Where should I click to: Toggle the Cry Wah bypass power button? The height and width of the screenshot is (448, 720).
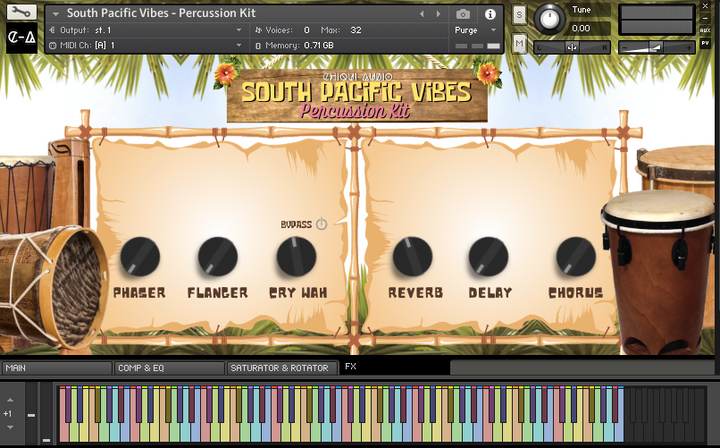pyautogui.click(x=321, y=224)
